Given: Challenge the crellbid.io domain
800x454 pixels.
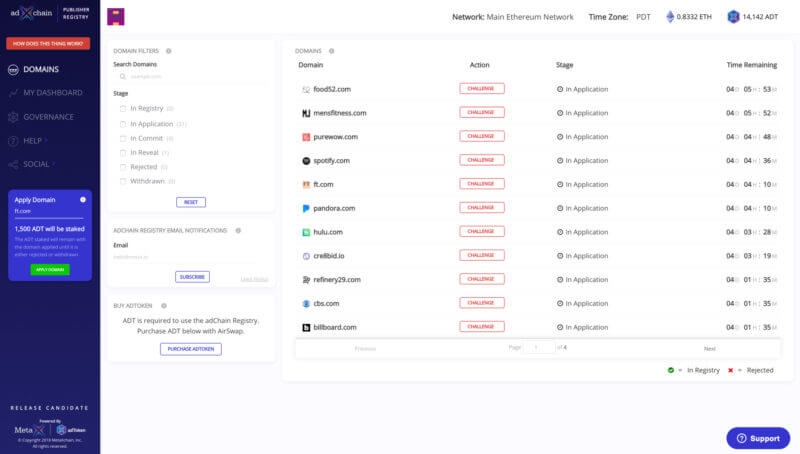Looking at the screenshot, I should 482,255.
